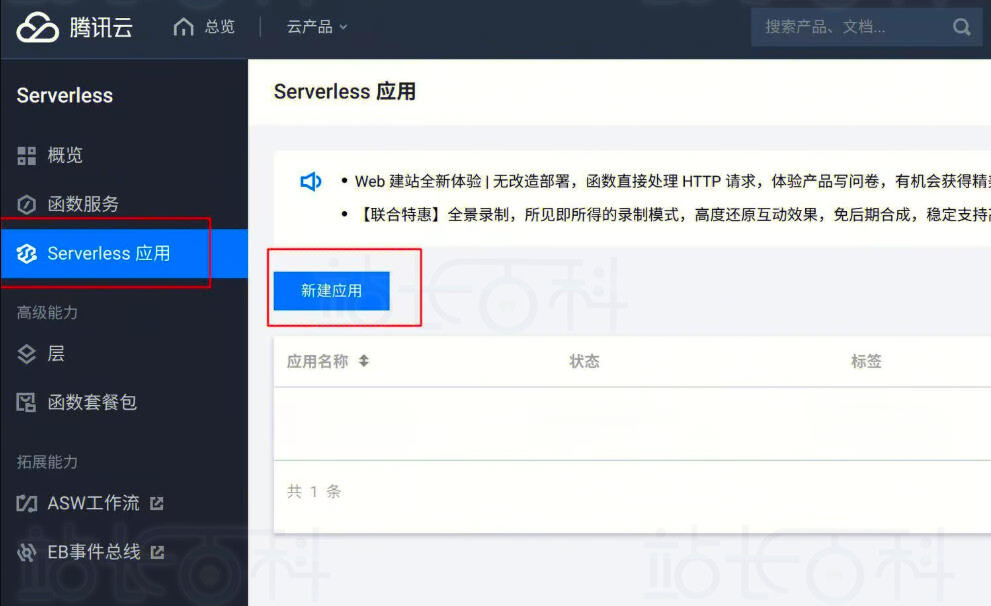991x606 pixels.
Task: Click the Serverless sidebar heading
Action: click(64, 95)
